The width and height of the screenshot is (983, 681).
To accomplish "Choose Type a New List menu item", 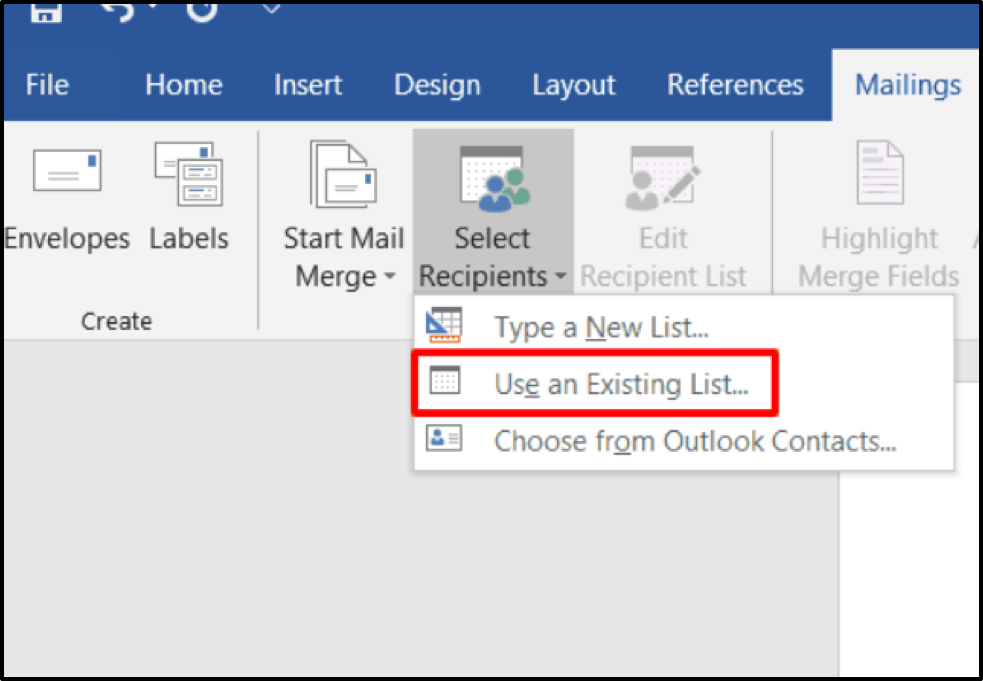I will point(601,326).
